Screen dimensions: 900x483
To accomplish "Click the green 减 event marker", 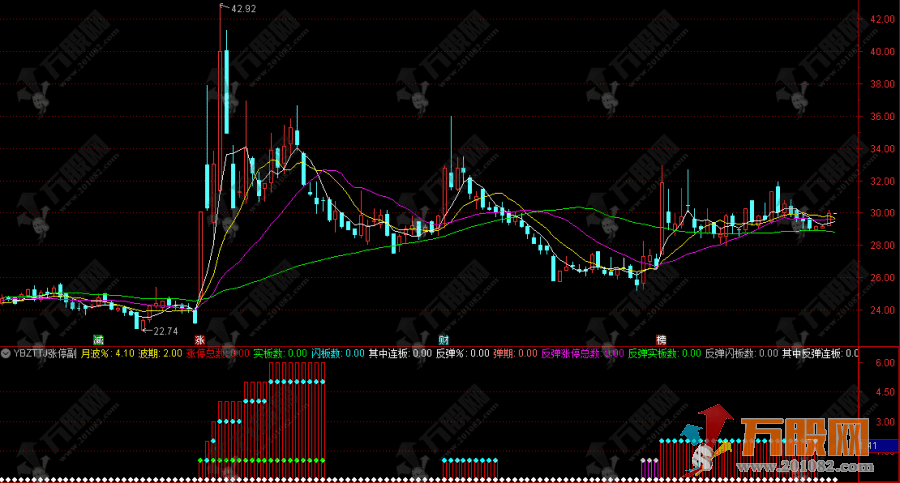I will [98, 339].
